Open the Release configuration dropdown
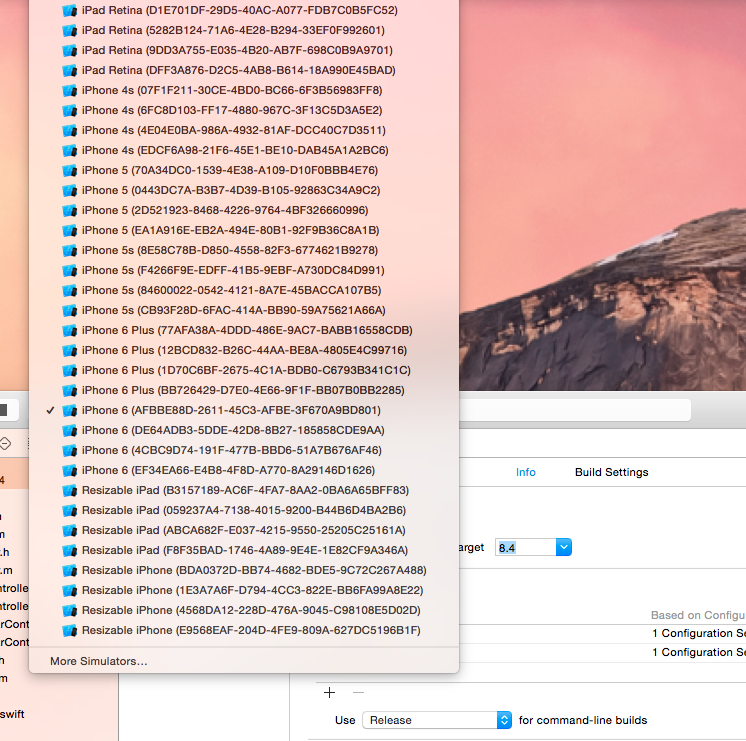Viewport: 746px width, 741px height. tap(437, 720)
